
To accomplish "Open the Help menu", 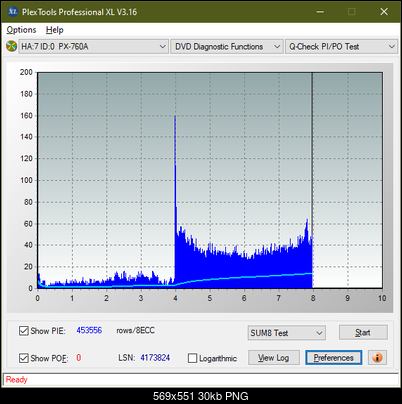I will pyautogui.click(x=54, y=30).
